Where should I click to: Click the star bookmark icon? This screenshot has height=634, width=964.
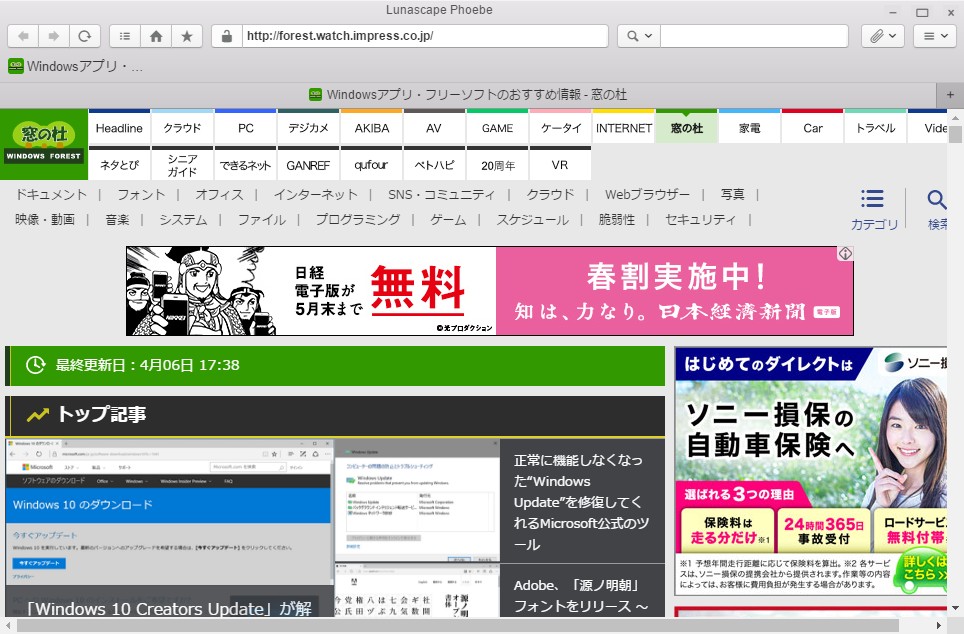click(187, 36)
